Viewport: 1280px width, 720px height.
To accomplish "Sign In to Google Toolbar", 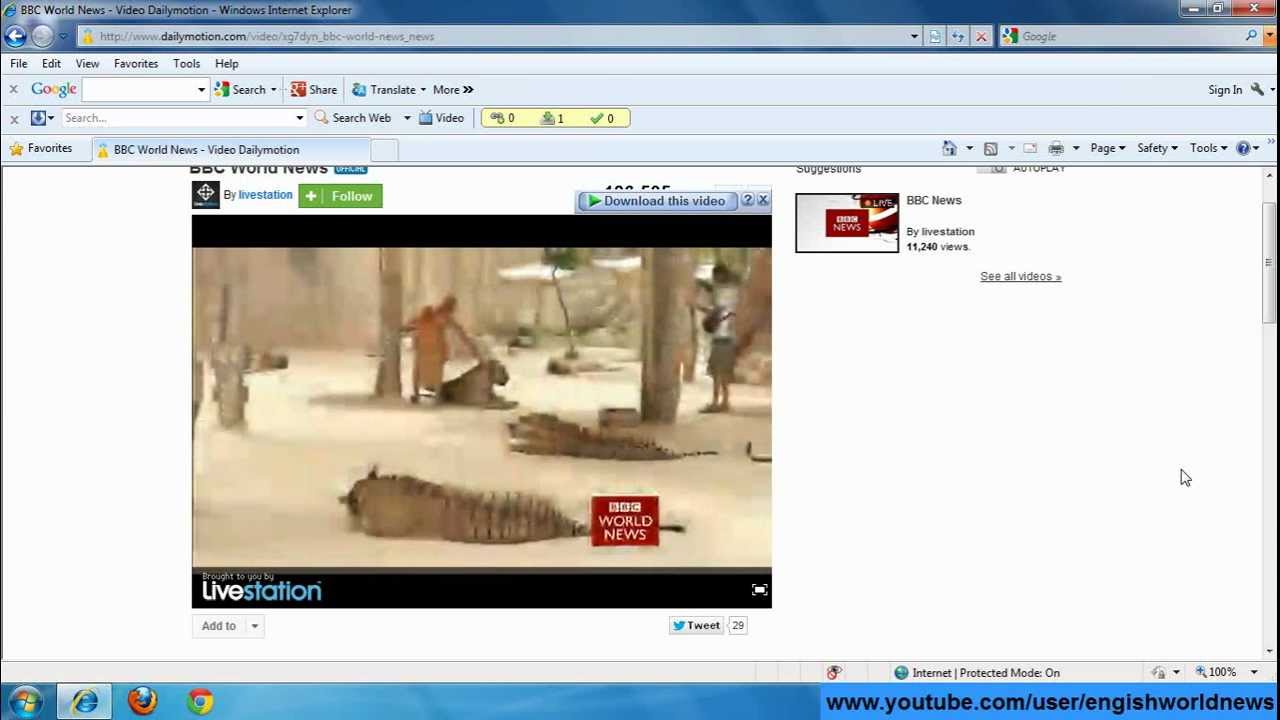I will point(1225,90).
